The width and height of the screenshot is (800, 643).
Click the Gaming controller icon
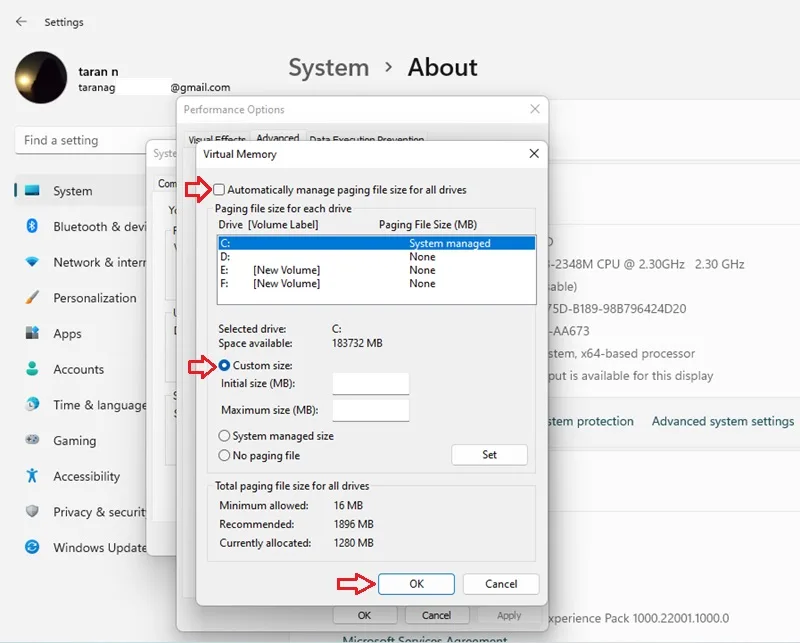click(x=32, y=439)
